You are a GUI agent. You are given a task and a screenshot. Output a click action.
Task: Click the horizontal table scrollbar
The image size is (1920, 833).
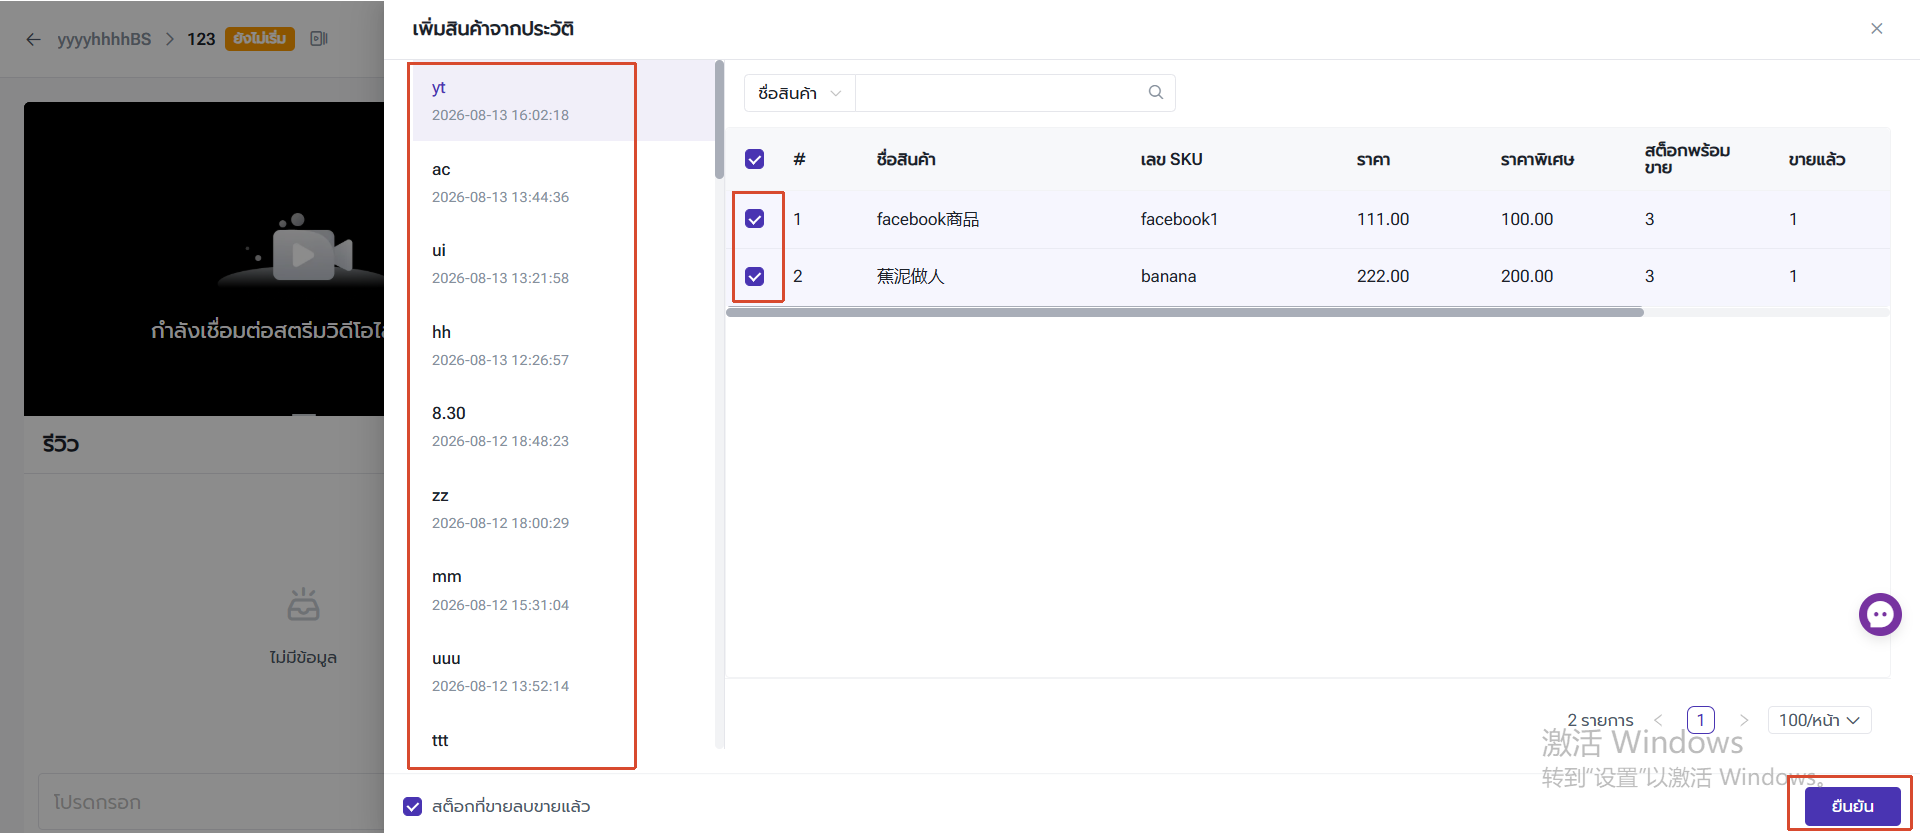(1185, 312)
